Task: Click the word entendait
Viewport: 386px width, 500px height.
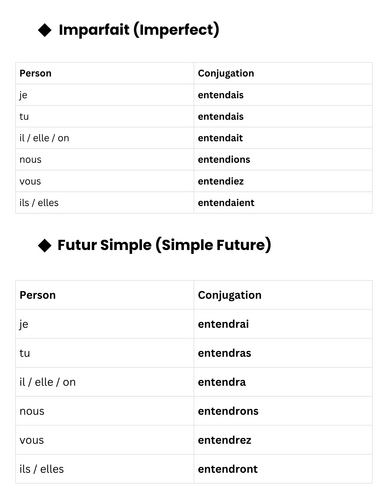Action: [x=220, y=138]
